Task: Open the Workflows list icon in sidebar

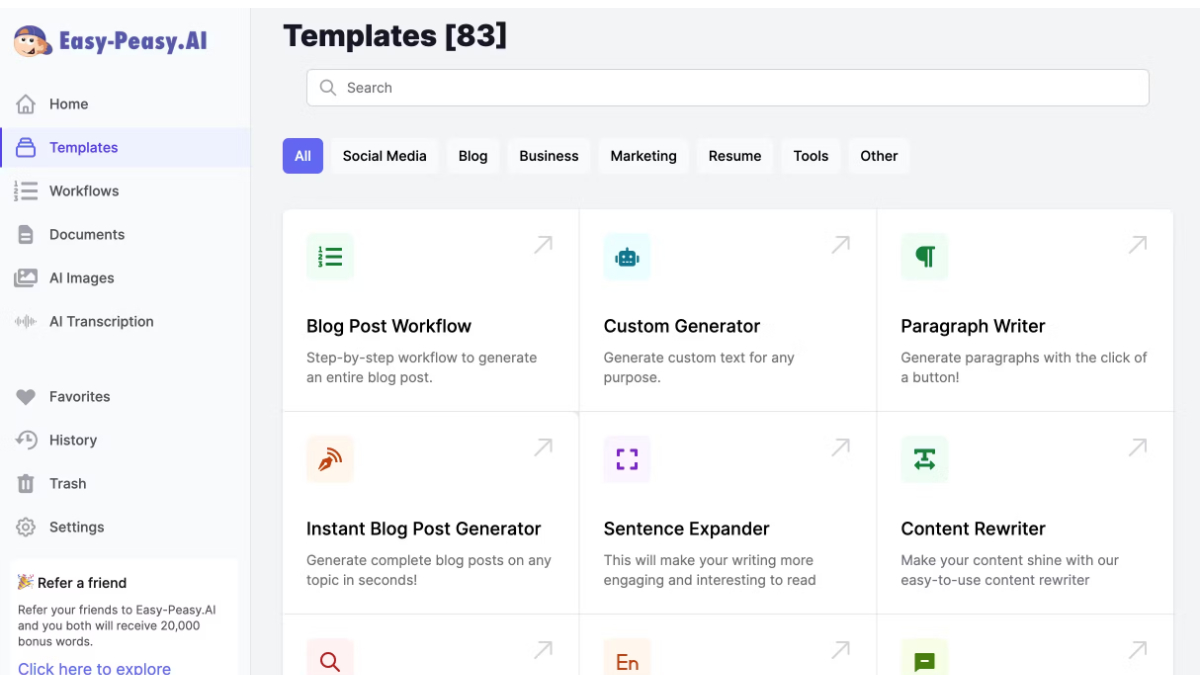Action: click(26, 191)
